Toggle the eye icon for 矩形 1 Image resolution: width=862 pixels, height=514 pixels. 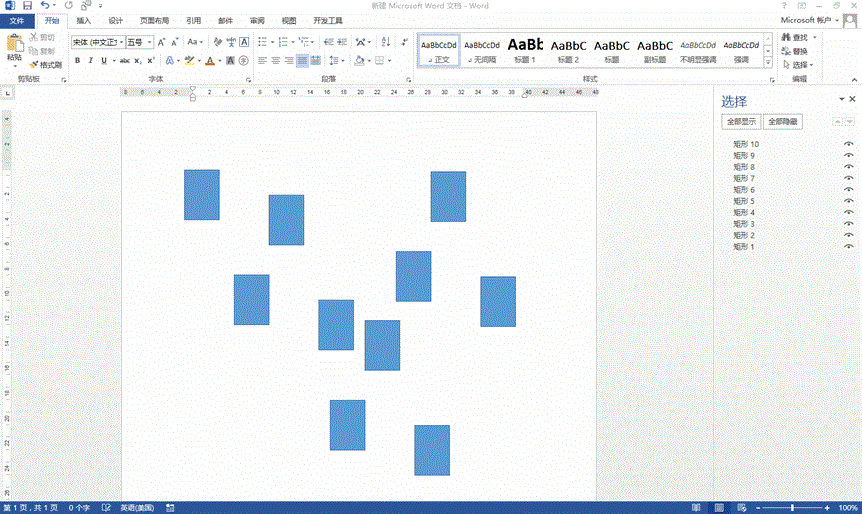coord(848,246)
